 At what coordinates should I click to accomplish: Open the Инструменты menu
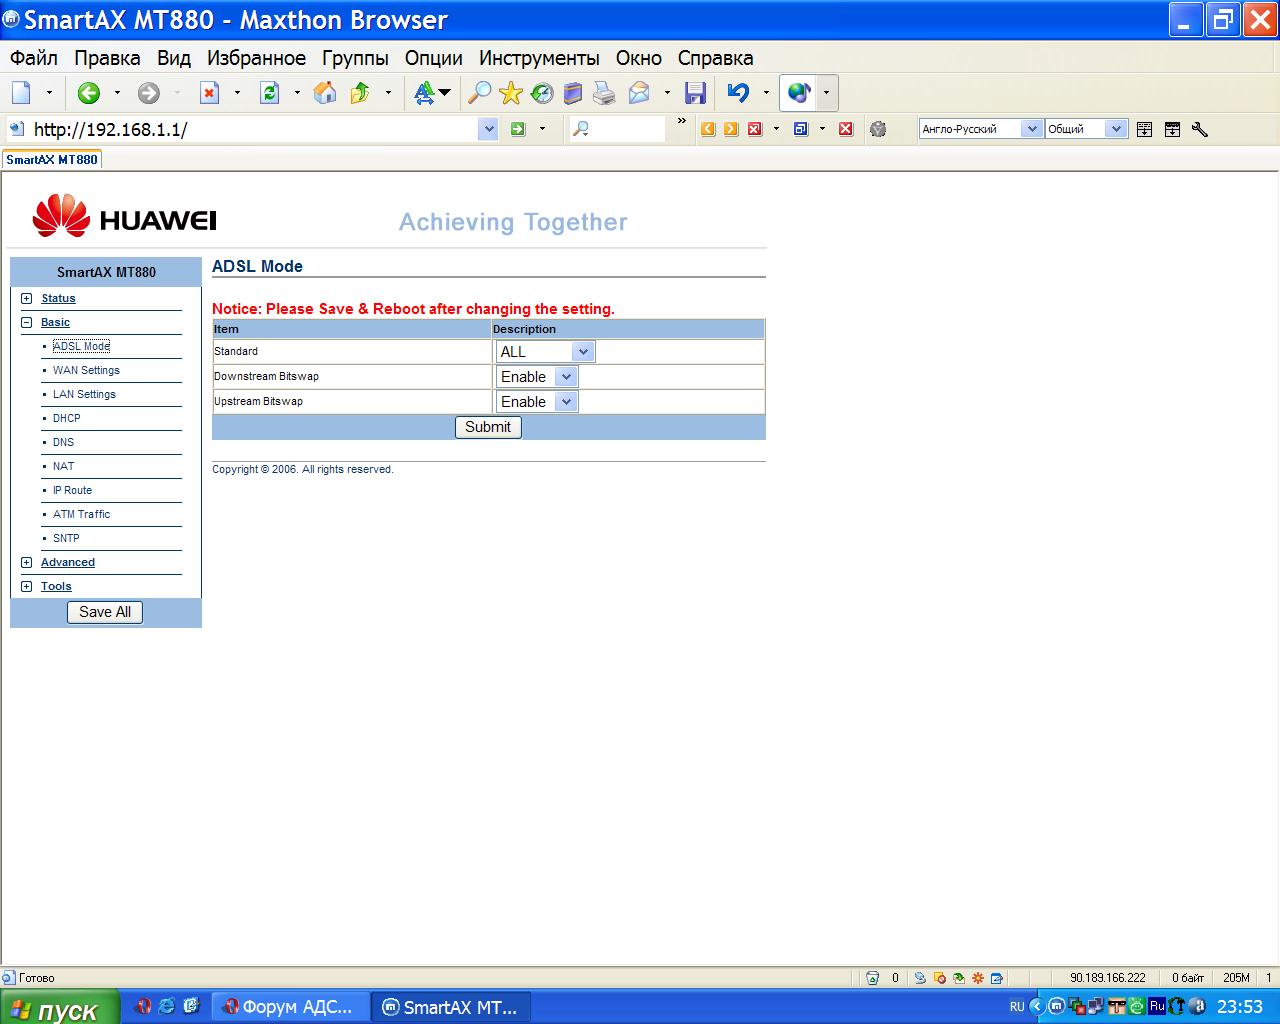539,58
